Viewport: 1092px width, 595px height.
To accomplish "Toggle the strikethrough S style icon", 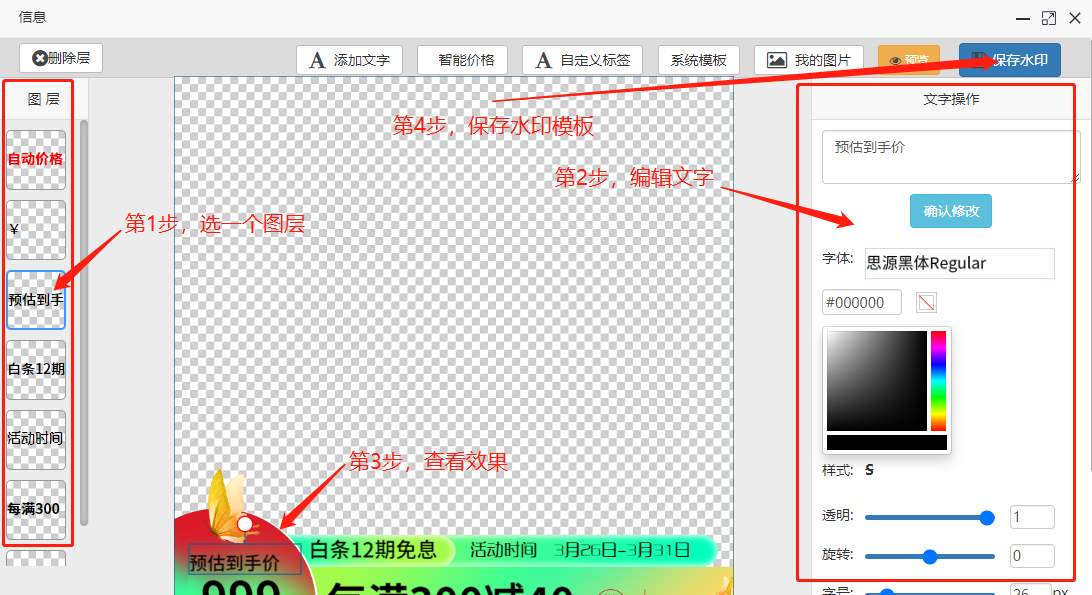I will [869, 470].
